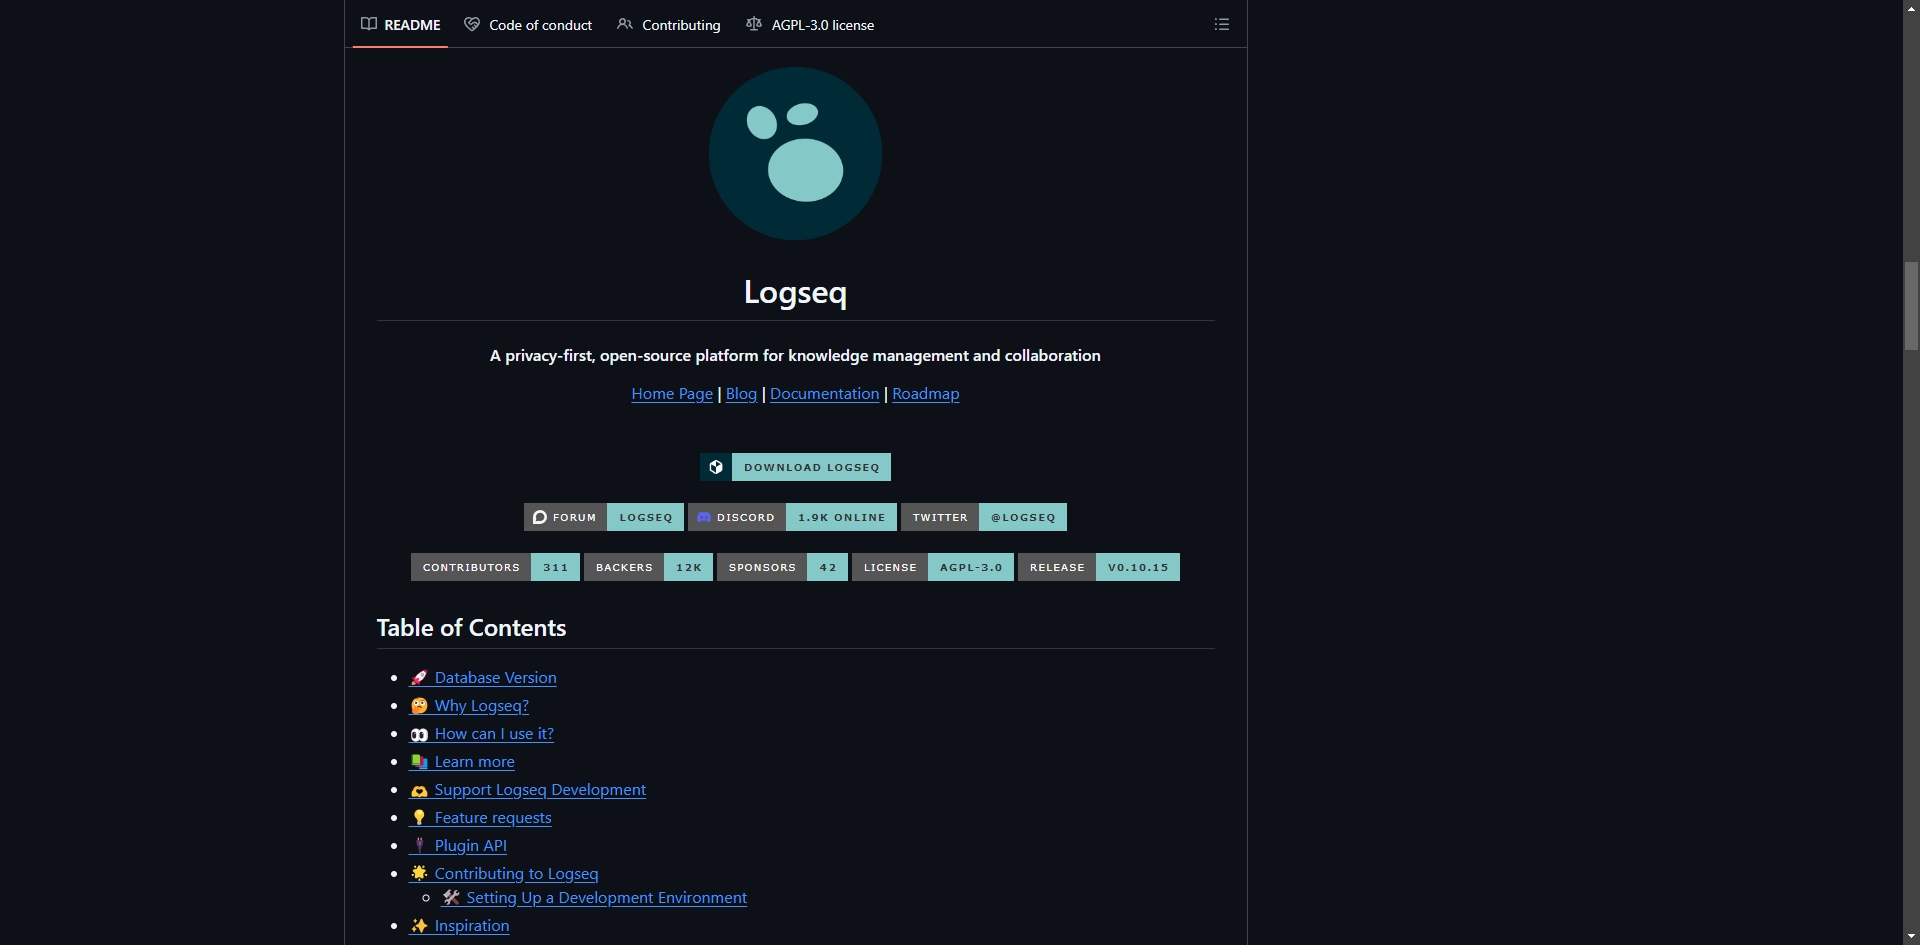Click the scrollbar down arrow
The height and width of the screenshot is (945, 1920).
1911,936
